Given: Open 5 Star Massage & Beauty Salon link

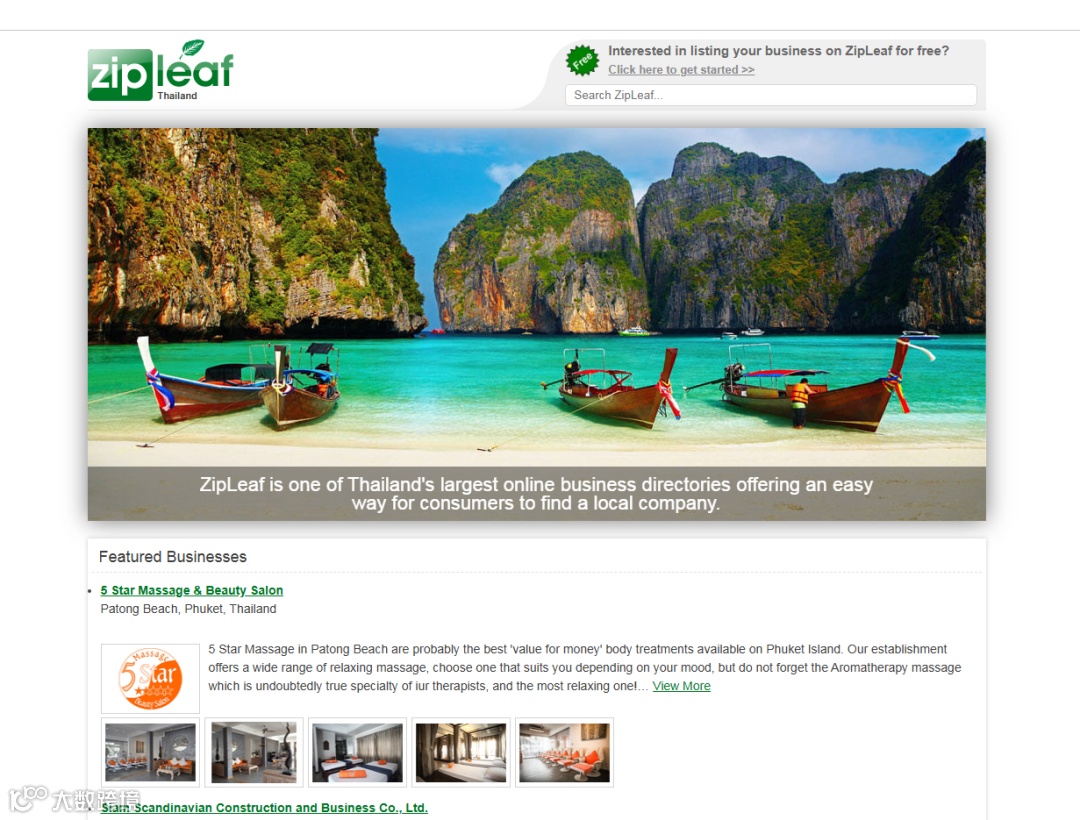Looking at the screenshot, I should tap(191, 590).
